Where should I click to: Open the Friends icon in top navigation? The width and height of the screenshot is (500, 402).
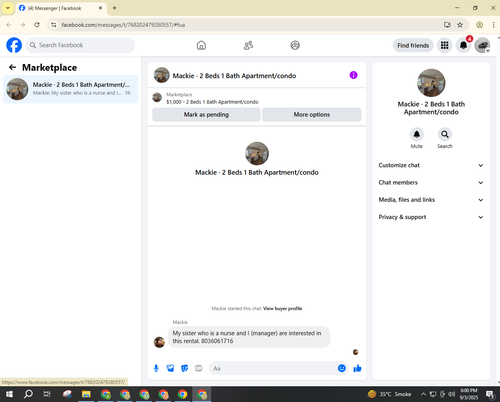point(248,45)
